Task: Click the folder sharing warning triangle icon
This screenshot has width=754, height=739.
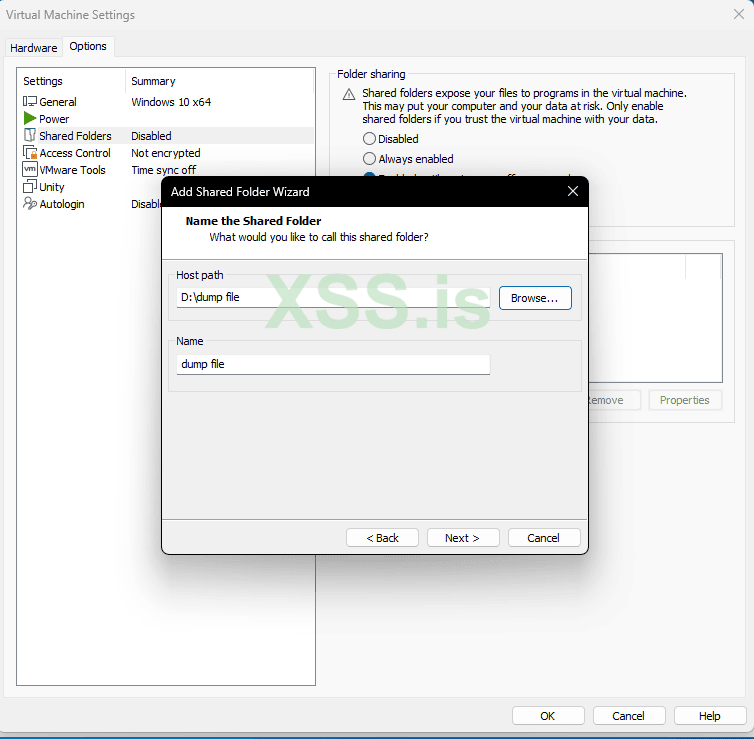Action: (349, 94)
